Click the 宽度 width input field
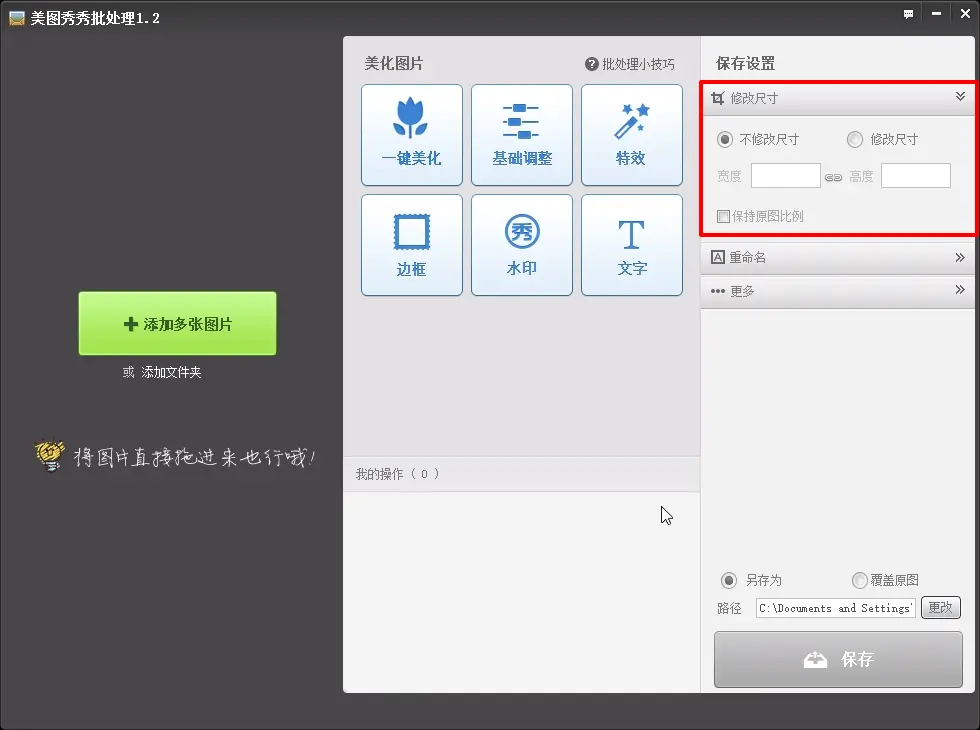The height and width of the screenshot is (730, 980). coord(786,176)
